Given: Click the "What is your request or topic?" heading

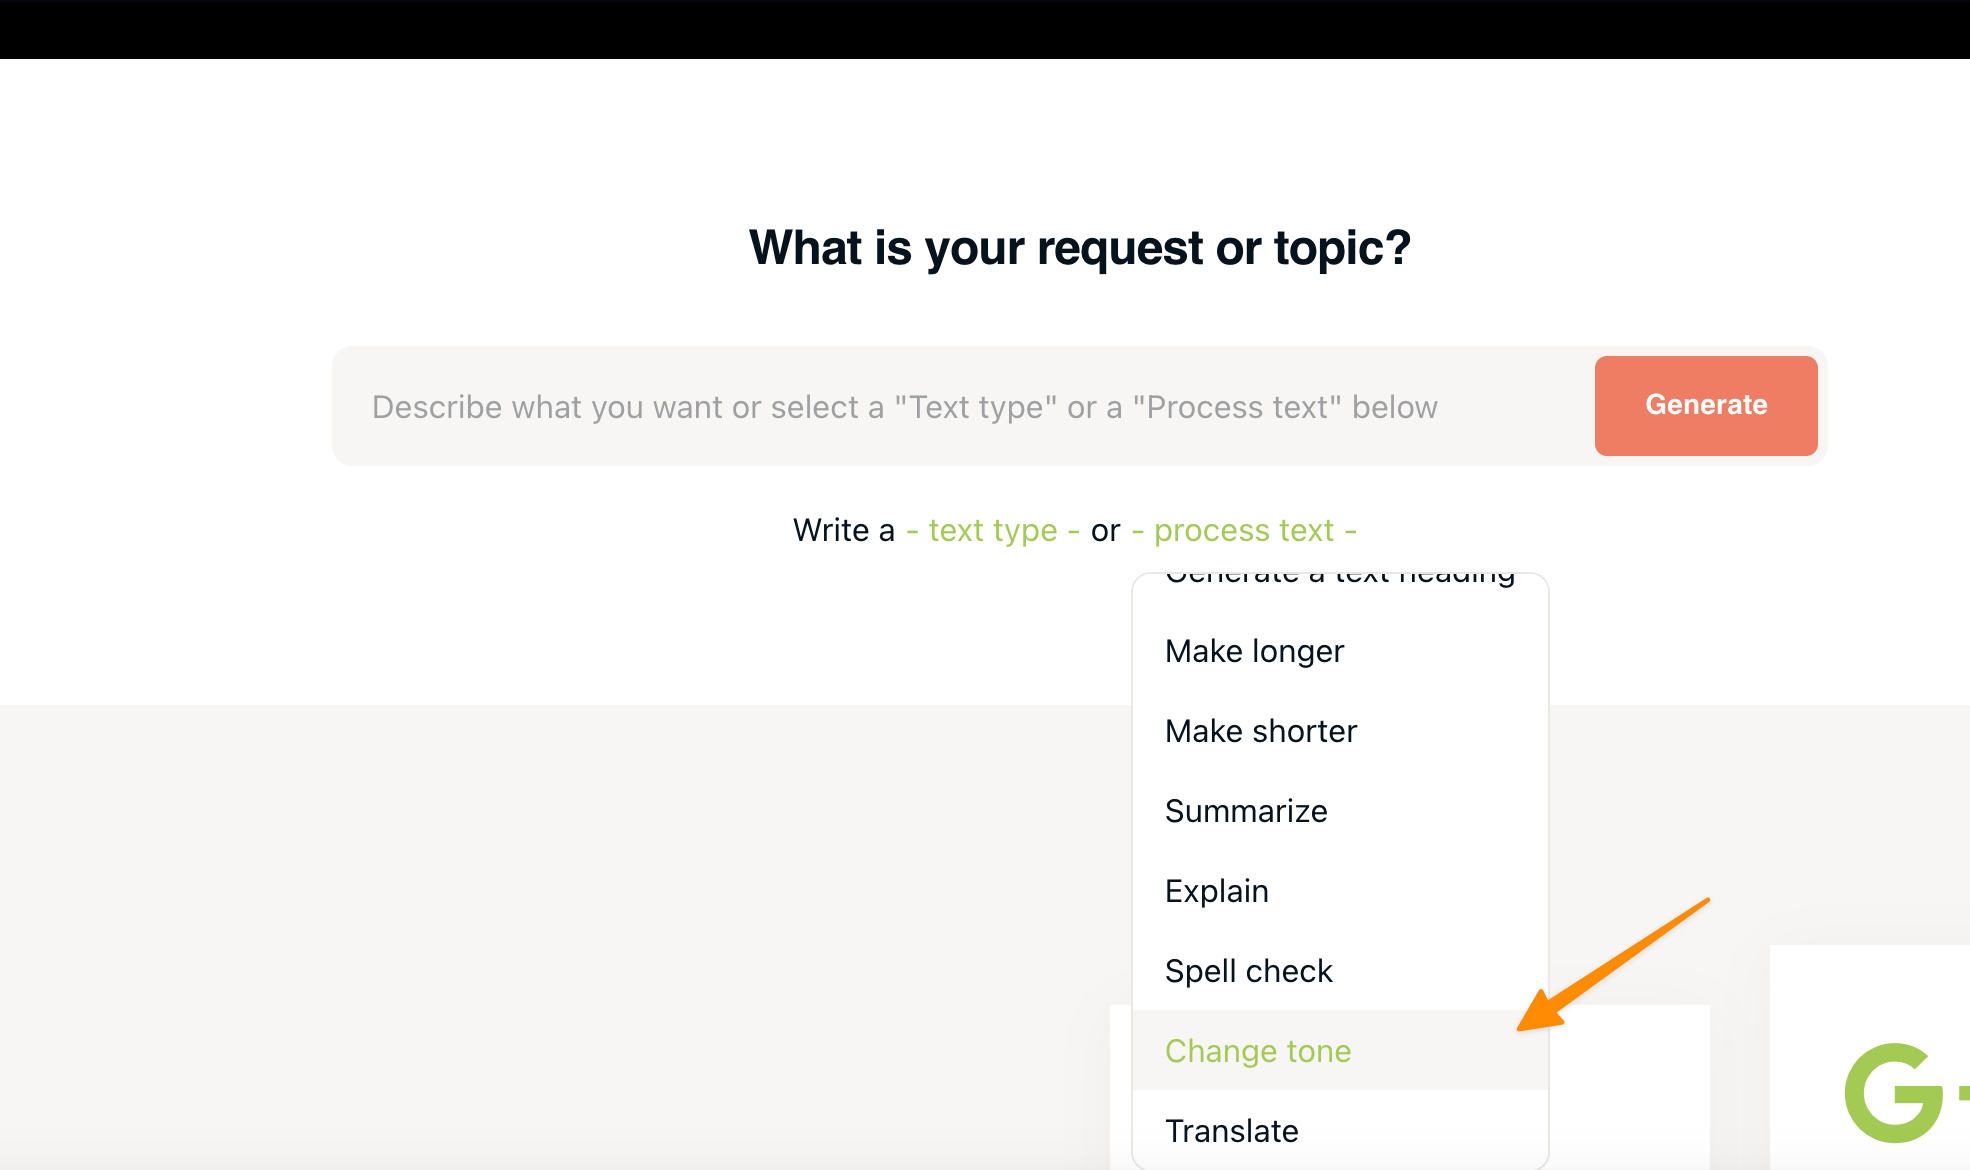Looking at the screenshot, I should (1079, 248).
